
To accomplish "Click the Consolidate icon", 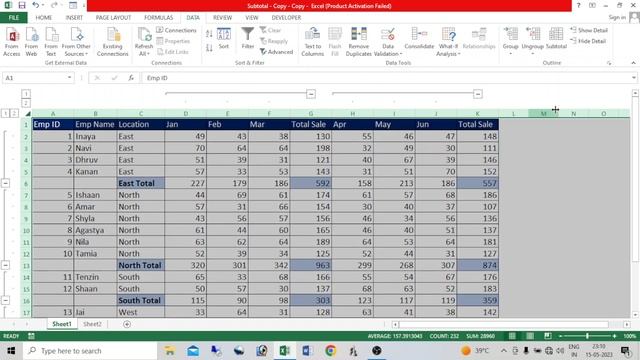I will click(x=419, y=39).
